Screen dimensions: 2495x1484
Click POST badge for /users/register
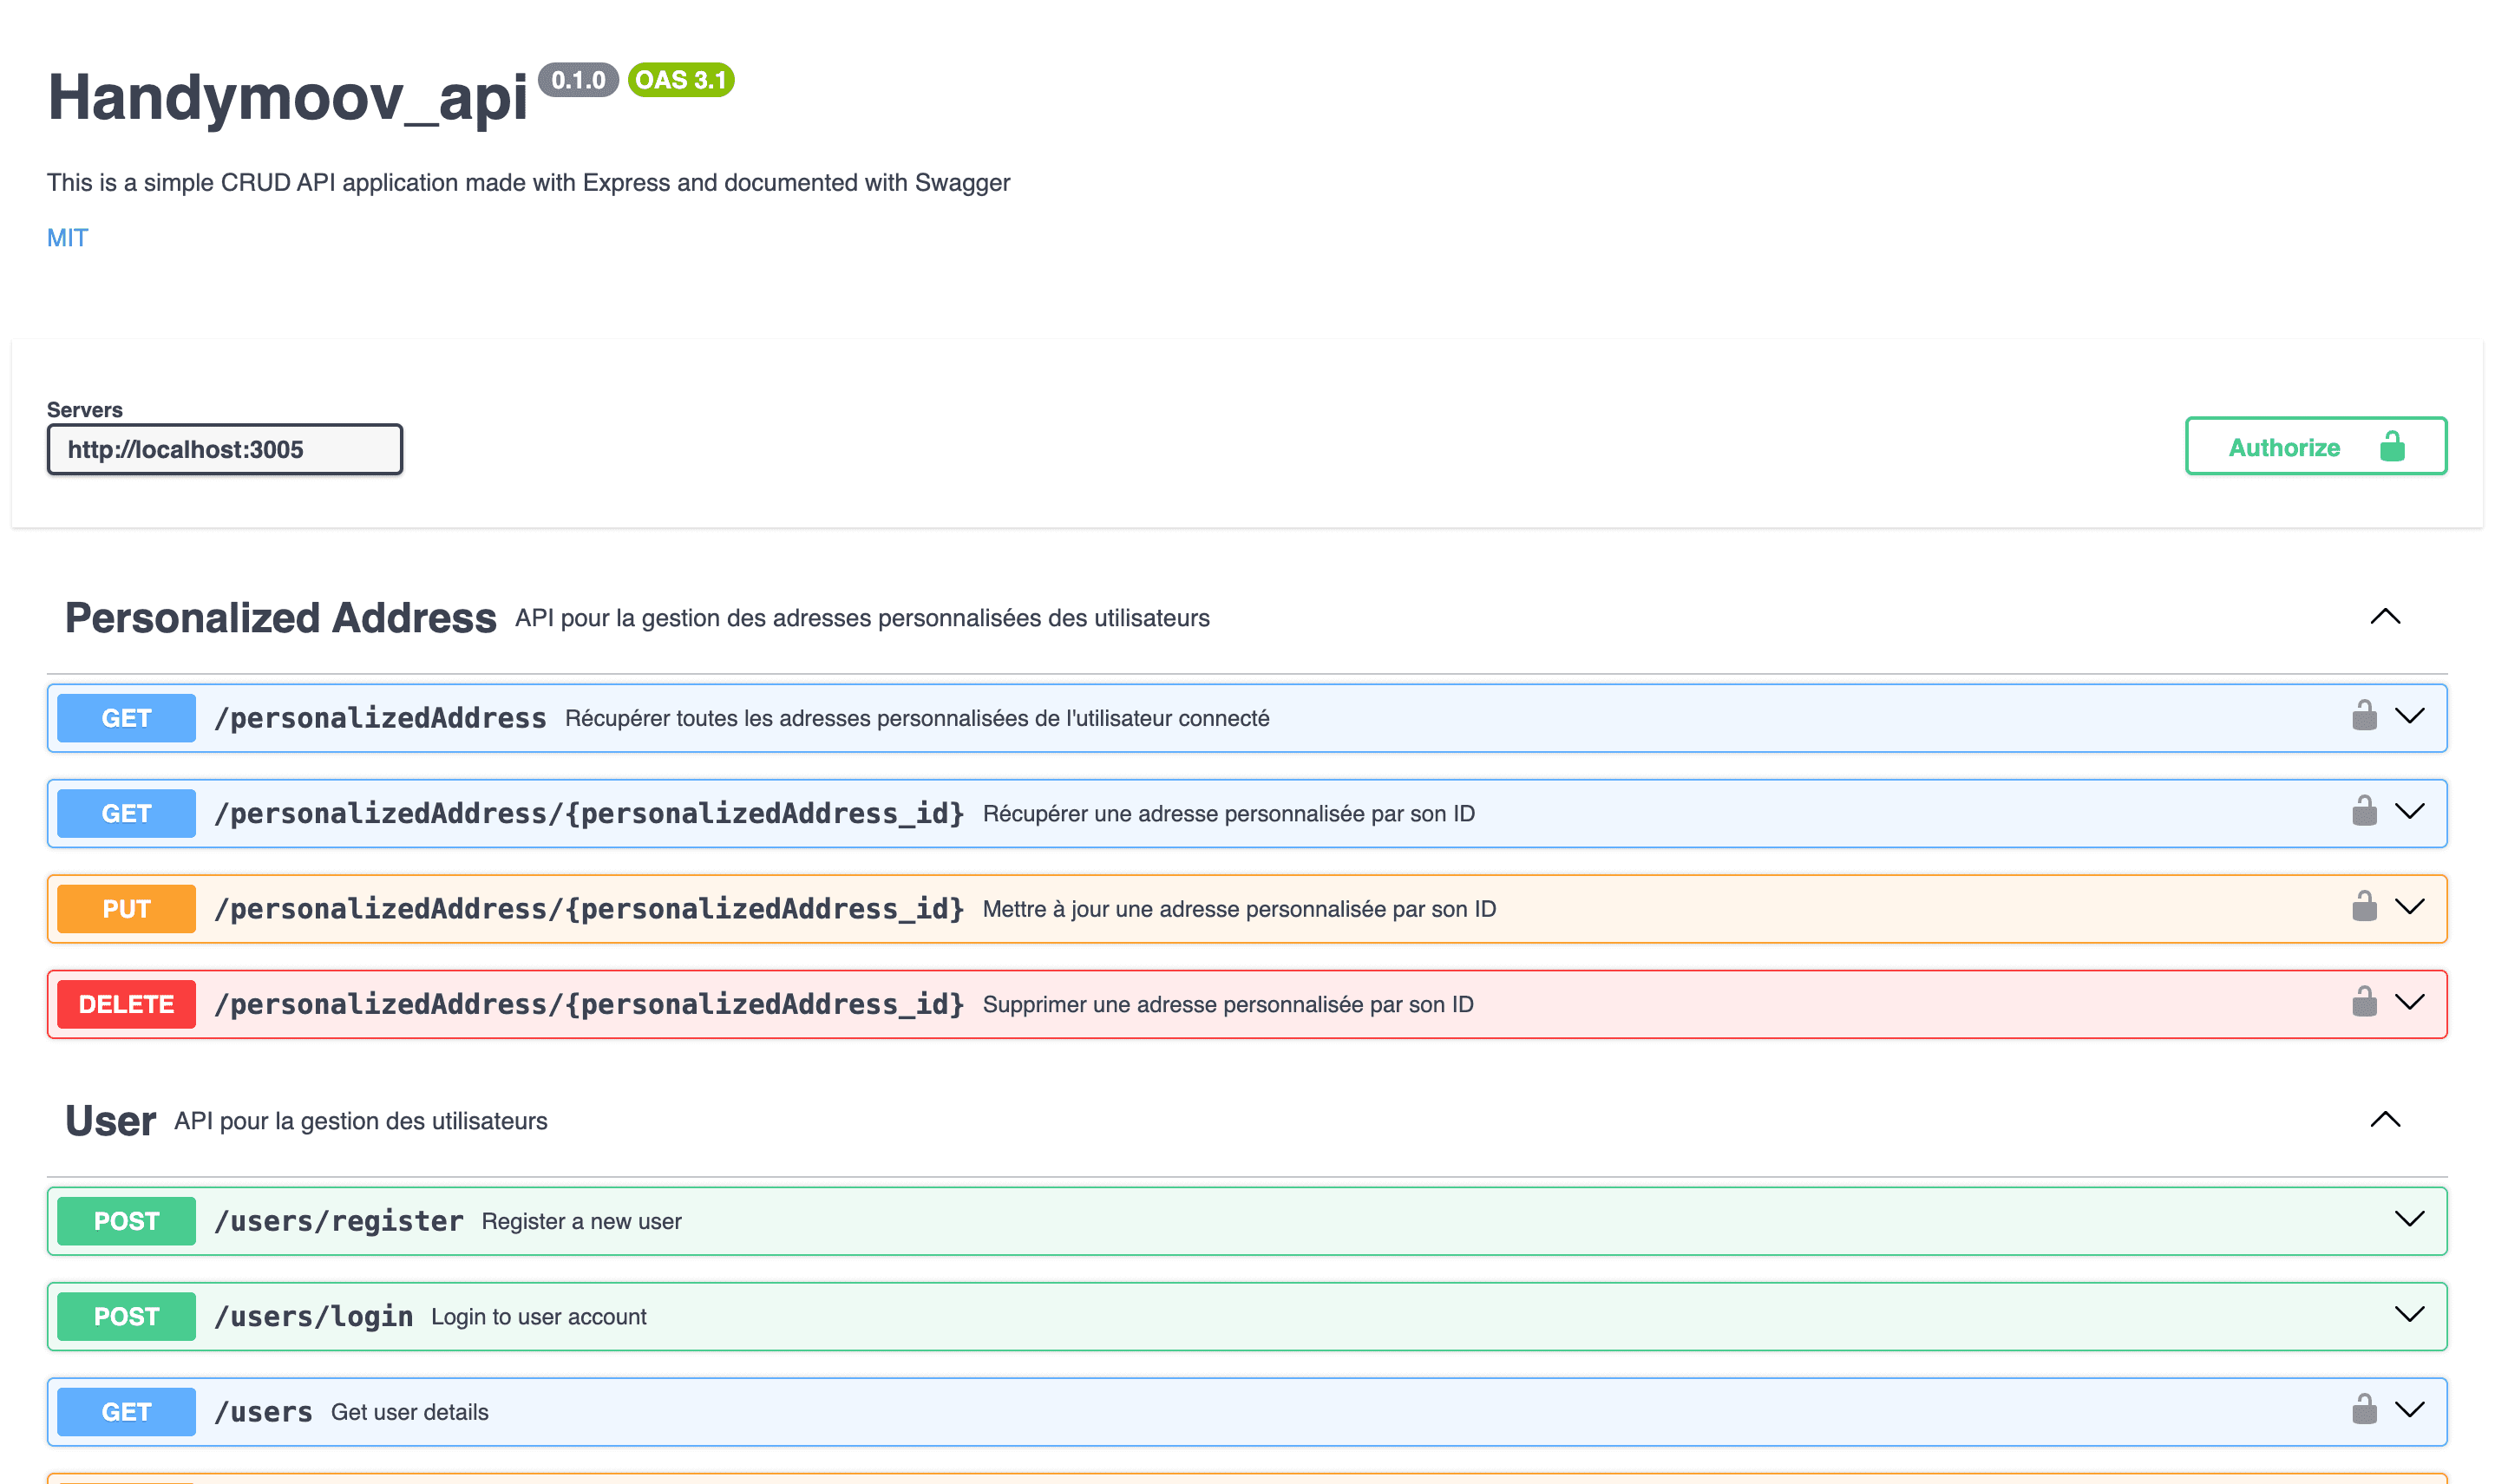(x=126, y=1221)
